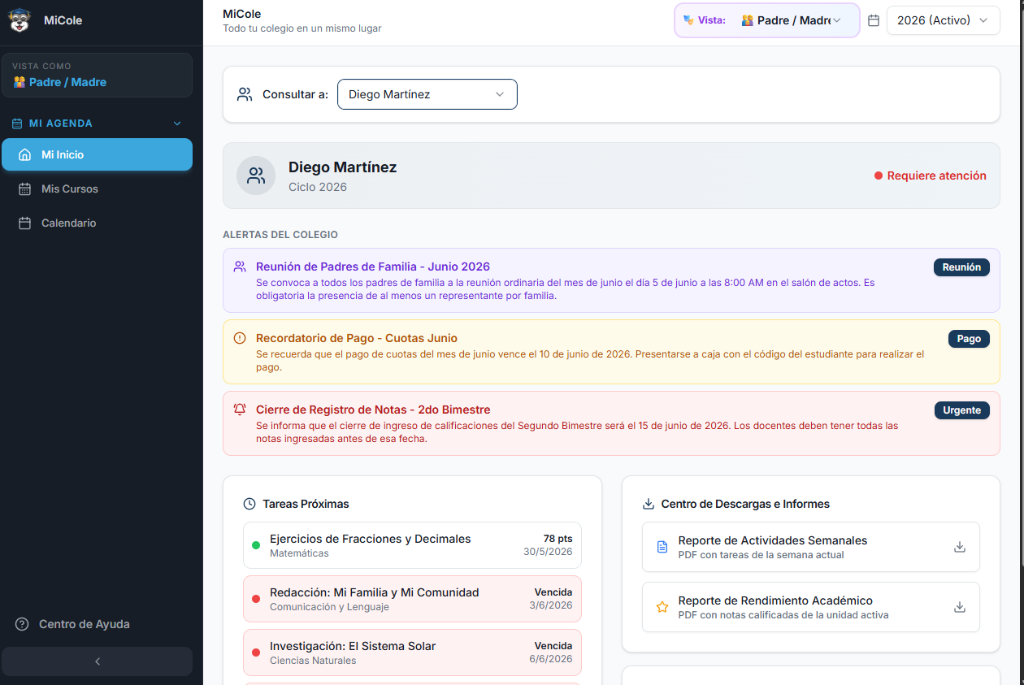Click the 78 pts score text
The width and height of the screenshot is (1024, 685).
(x=558, y=539)
